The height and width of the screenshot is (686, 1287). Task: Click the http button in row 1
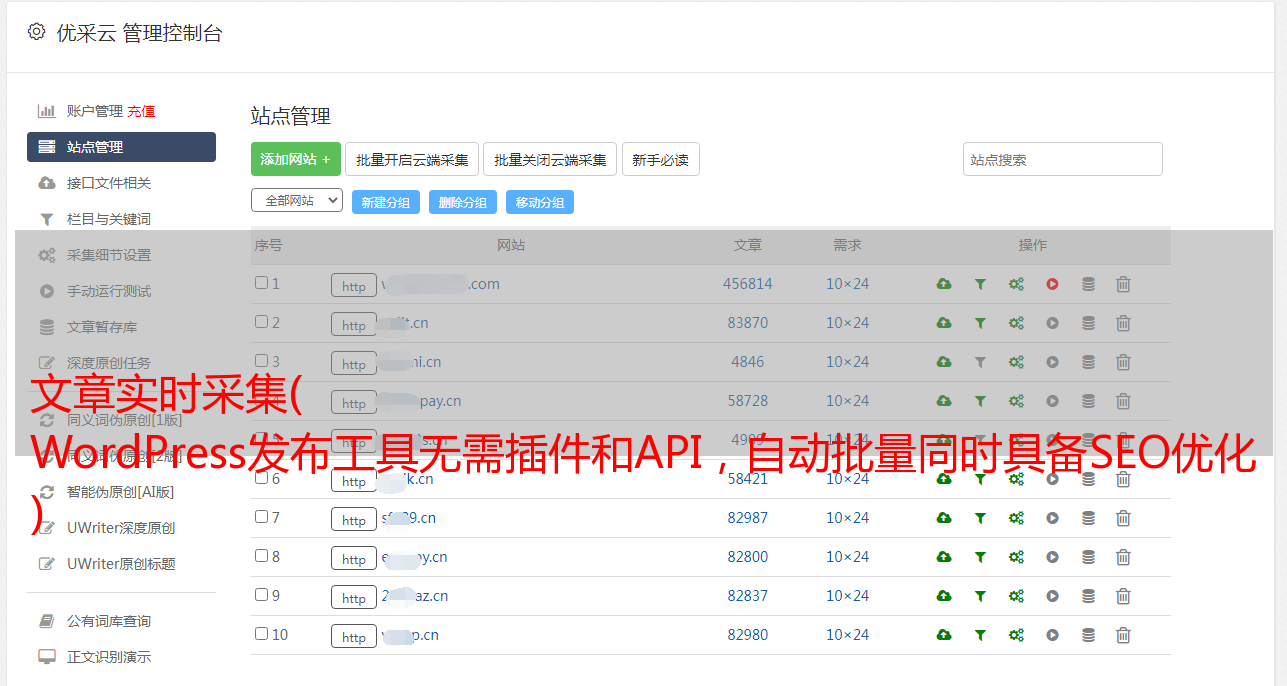354,286
